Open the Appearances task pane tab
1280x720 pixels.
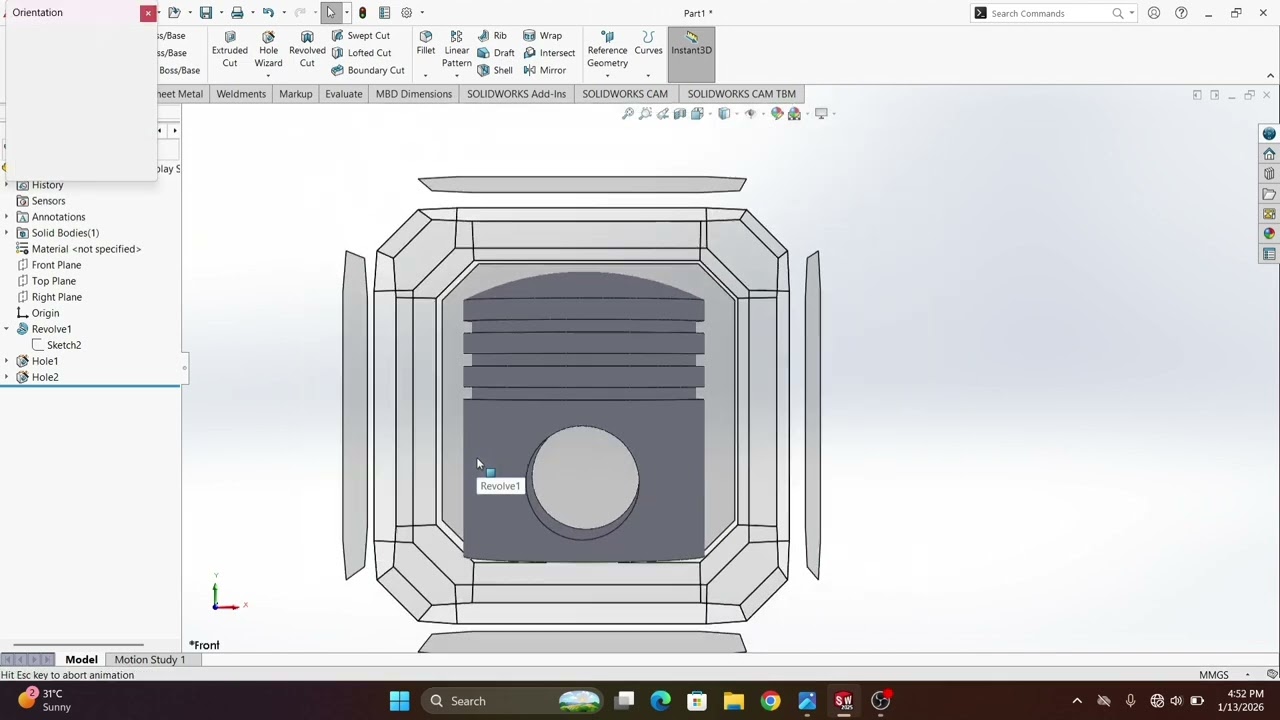(1269, 234)
